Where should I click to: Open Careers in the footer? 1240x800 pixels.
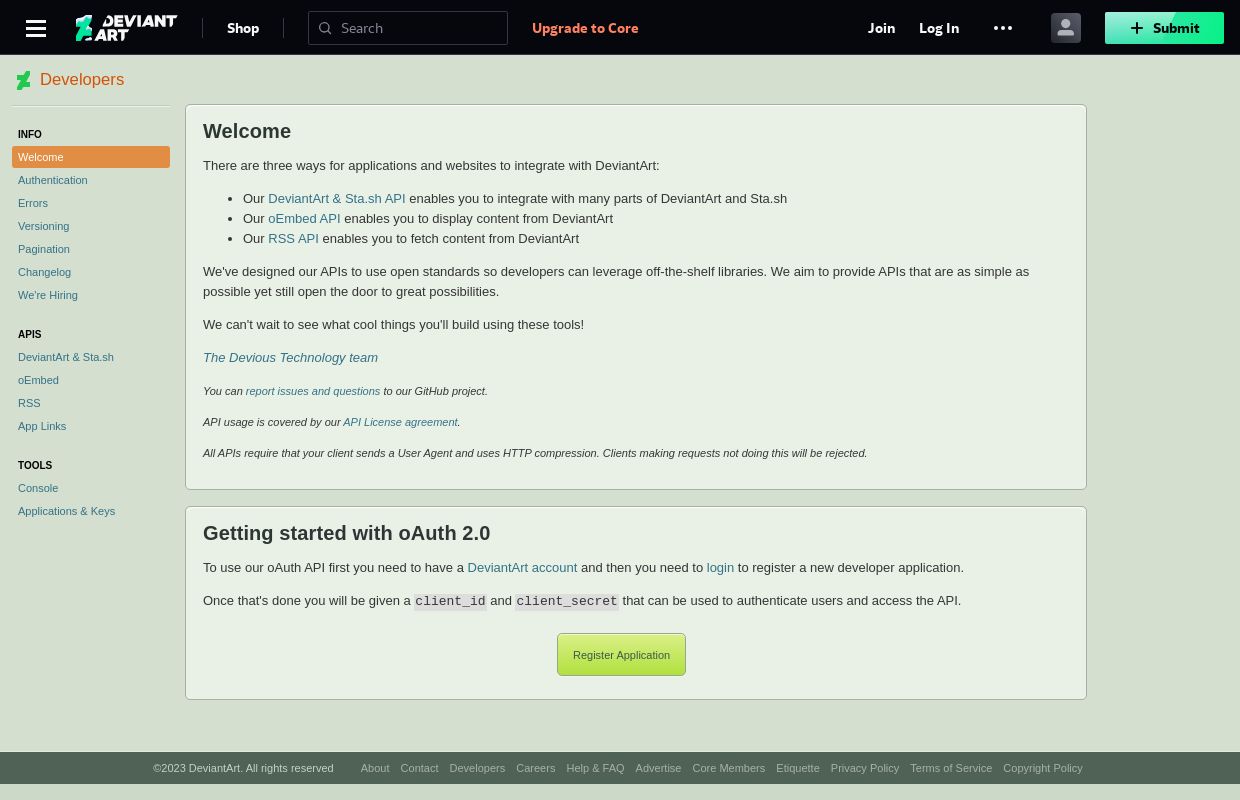coord(535,768)
